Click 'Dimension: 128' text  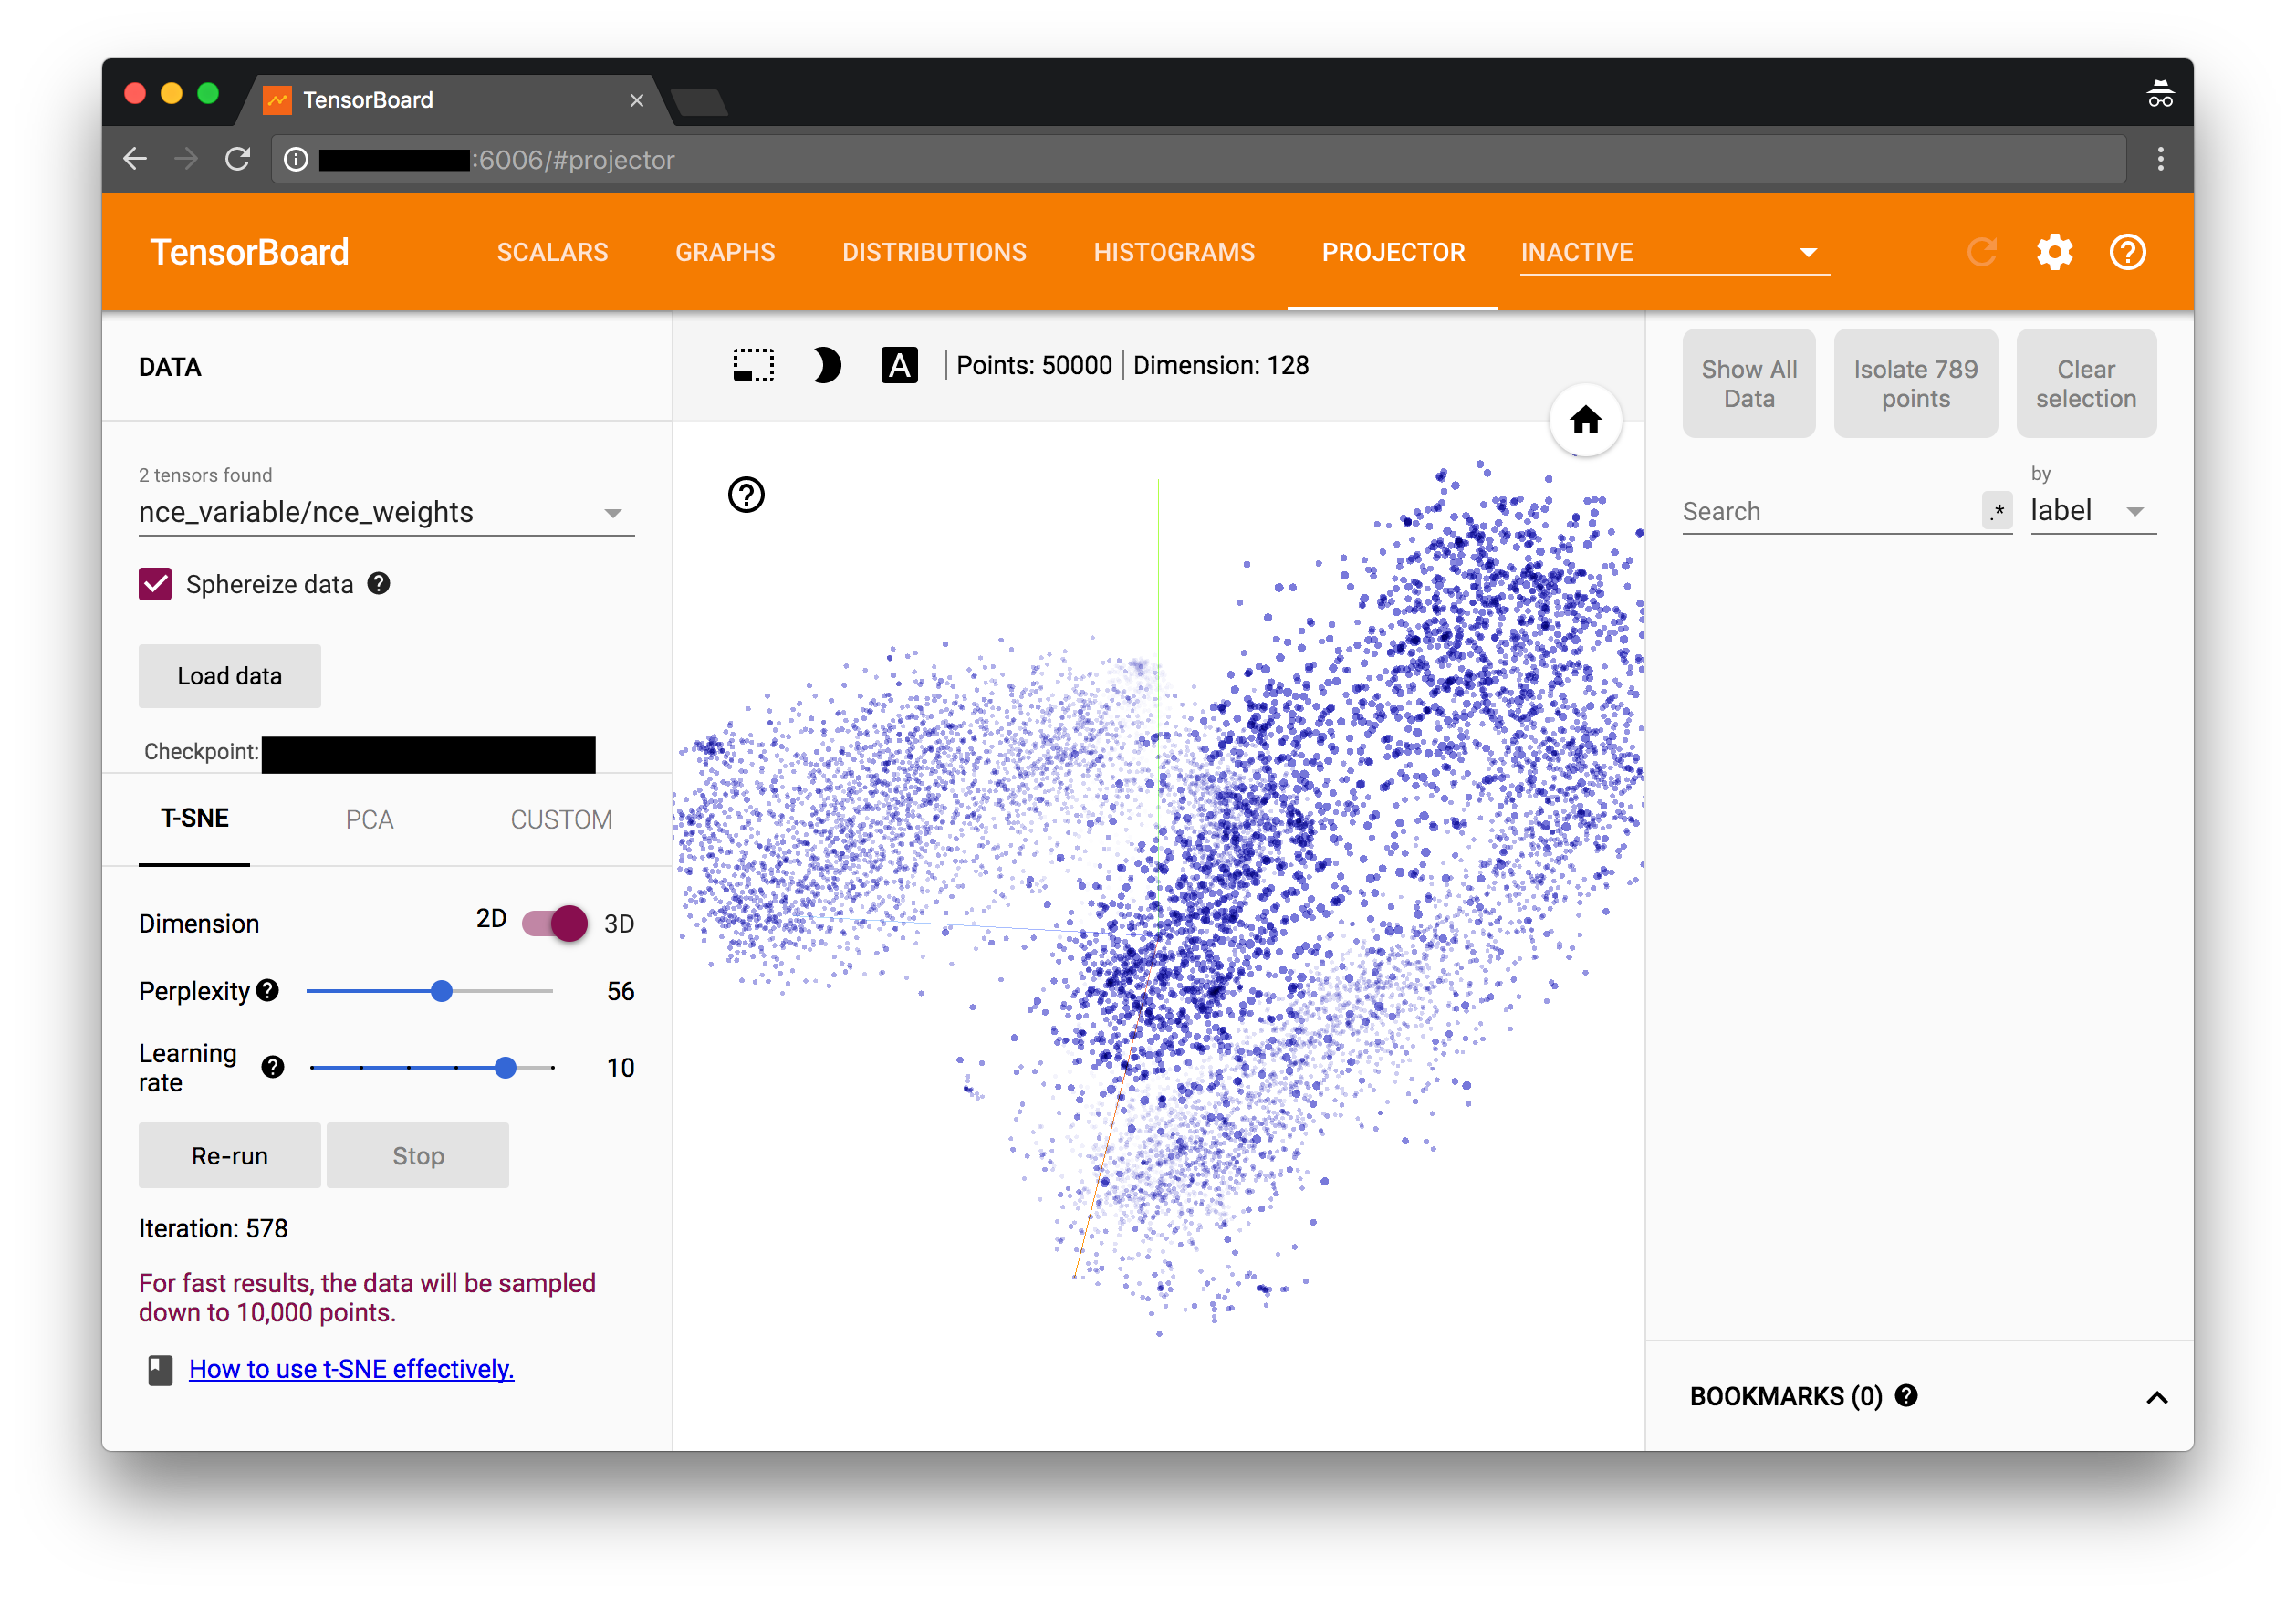click(x=1220, y=365)
